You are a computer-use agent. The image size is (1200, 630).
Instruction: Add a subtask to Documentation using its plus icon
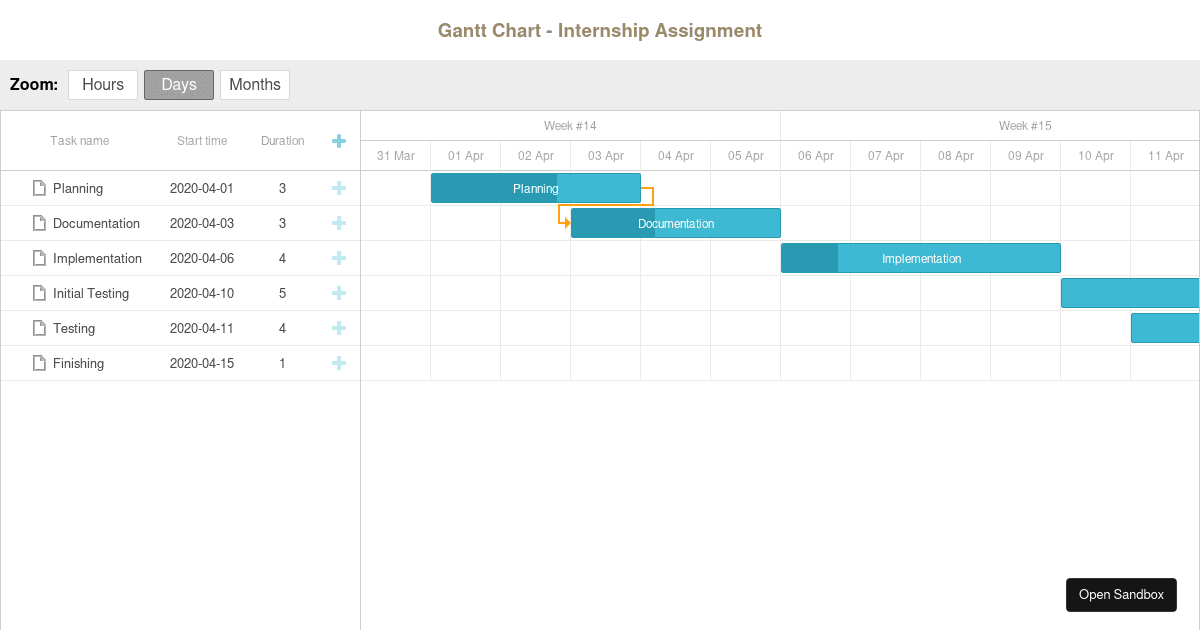[x=339, y=223]
